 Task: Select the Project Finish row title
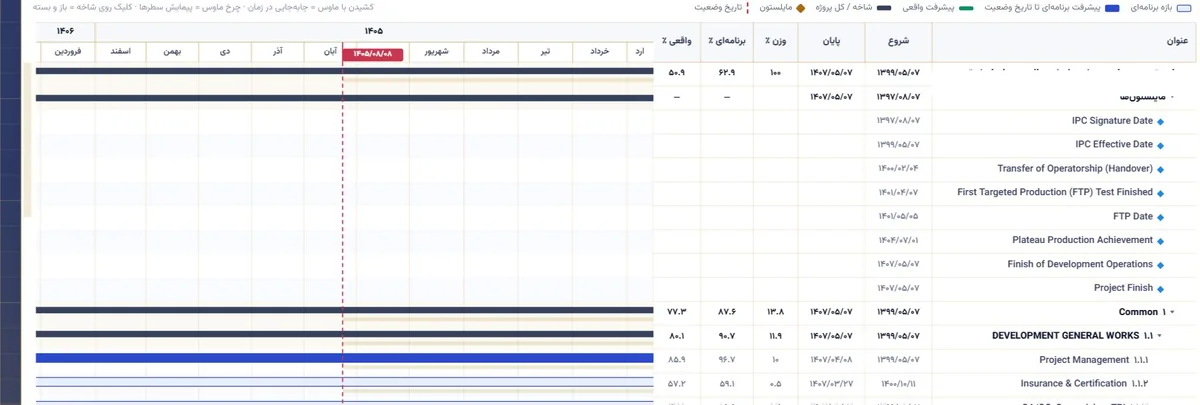point(1123,288)
